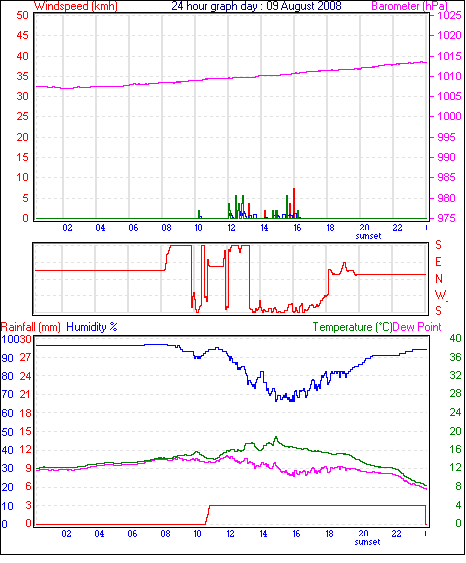Image resolution: width=466 pixels, height=563 pixels.
Task: Click the N wind direction label
Action: point(439,279)
